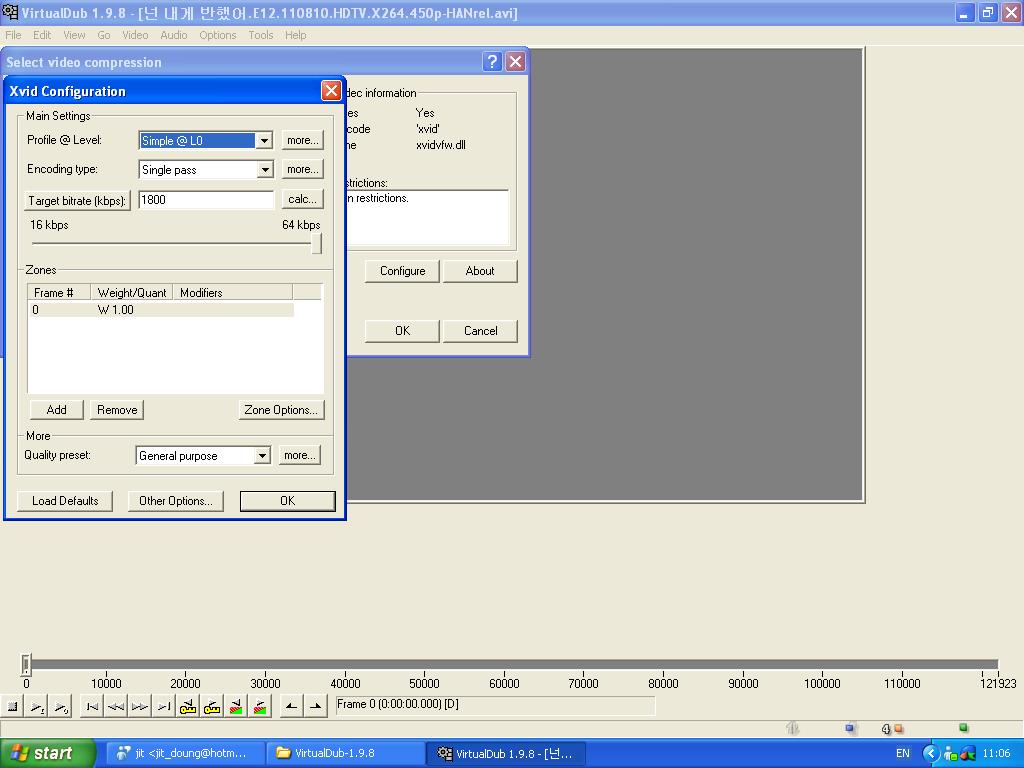Click the Target bitrate 1800 field
Viewport: 1024px width, 768px height.
click(x=206, y=200)
